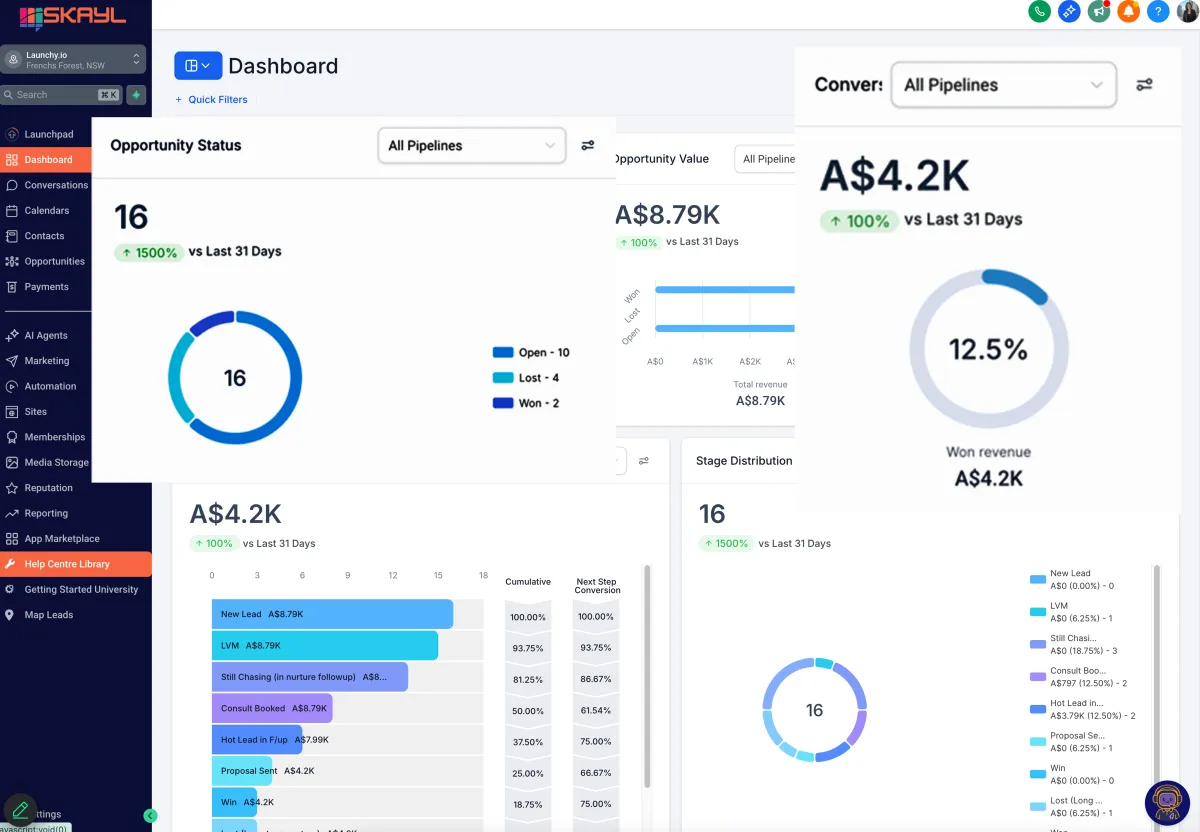Screen dimensions: 1200x832
Task: Open All Pipelines dropdown in Conversion card
Action: click(1003, 85)
